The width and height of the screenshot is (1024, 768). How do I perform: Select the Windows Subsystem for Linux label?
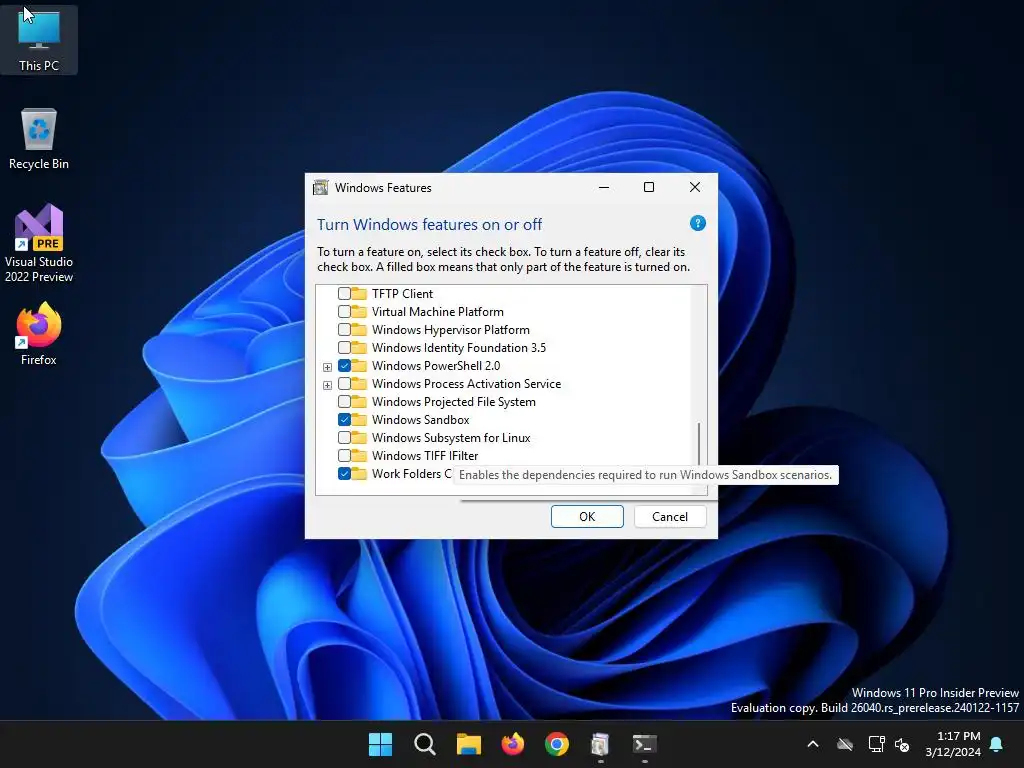451,438
